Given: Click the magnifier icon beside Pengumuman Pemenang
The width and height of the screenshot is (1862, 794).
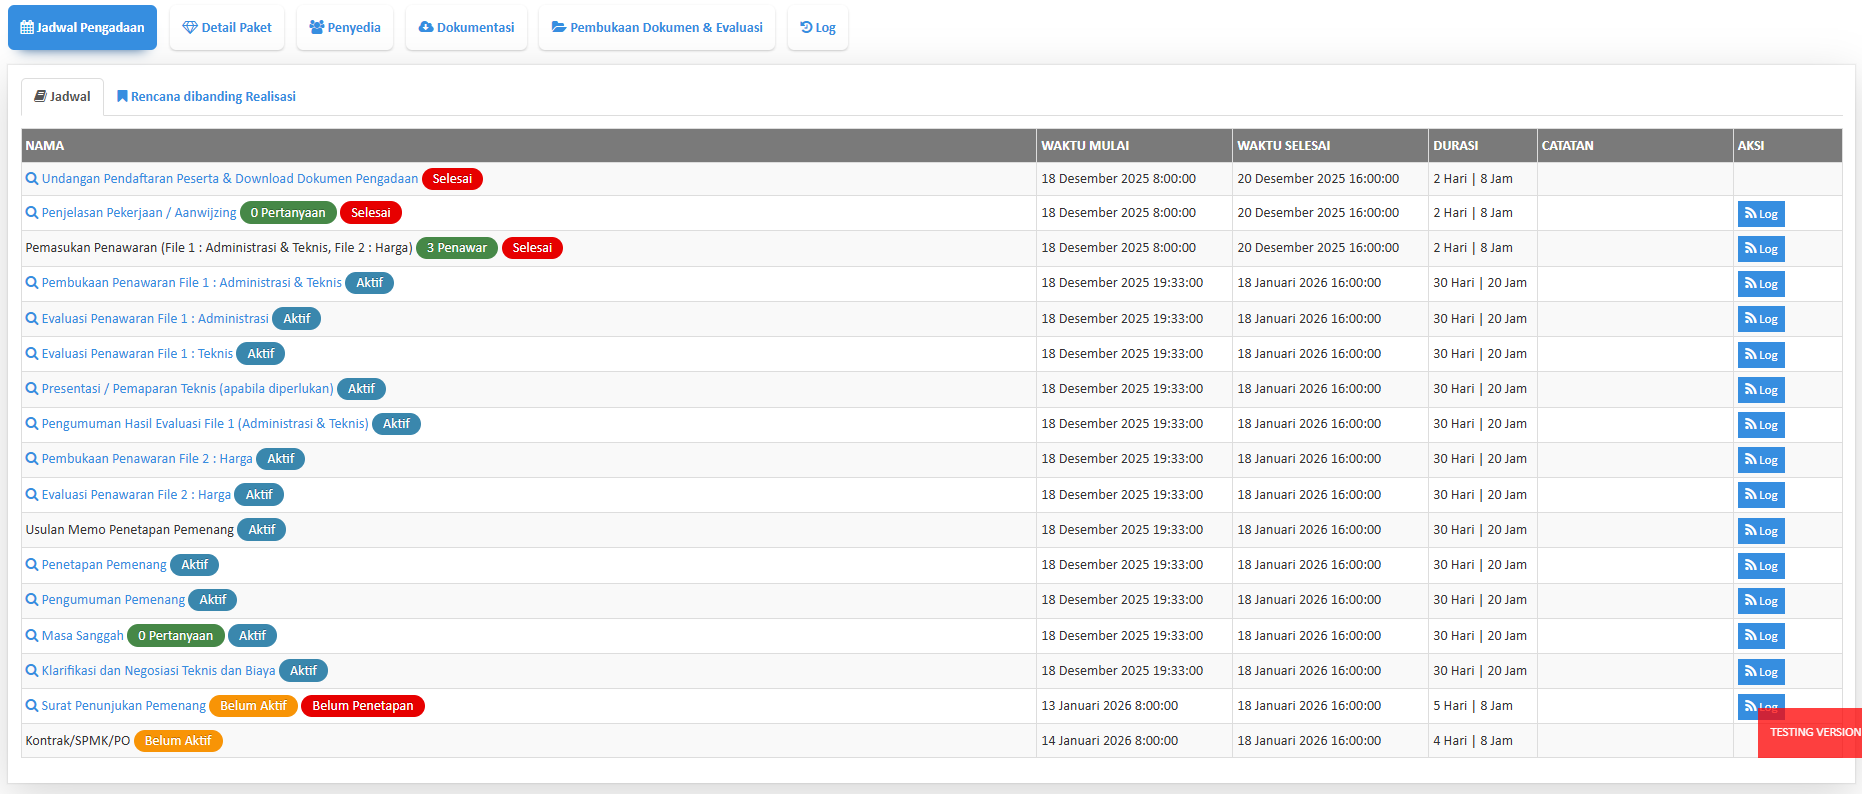Looking at the screenshot, I should 32,600.
